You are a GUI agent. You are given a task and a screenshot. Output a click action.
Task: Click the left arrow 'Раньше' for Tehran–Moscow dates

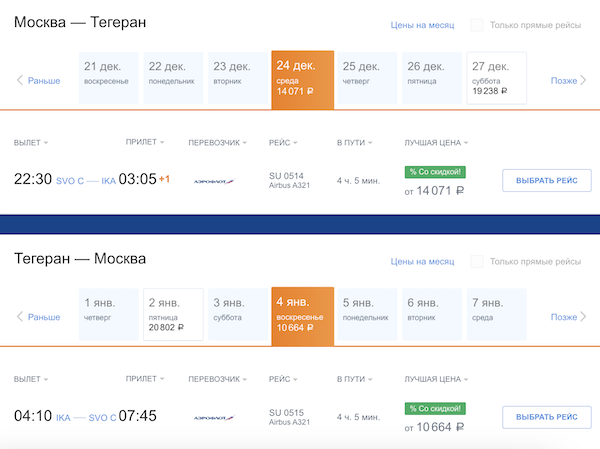[38, 317]
